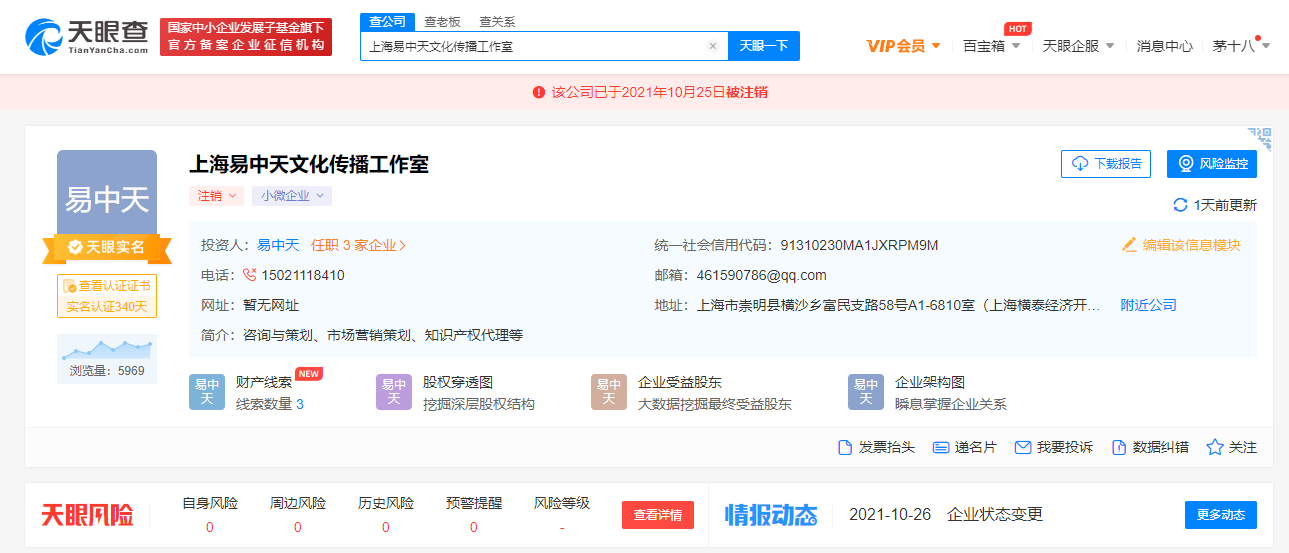Viewport: 1289px width, 553px height.
Task: Click the 查看认证证书 certificate box
Action: tap(107, 296)
